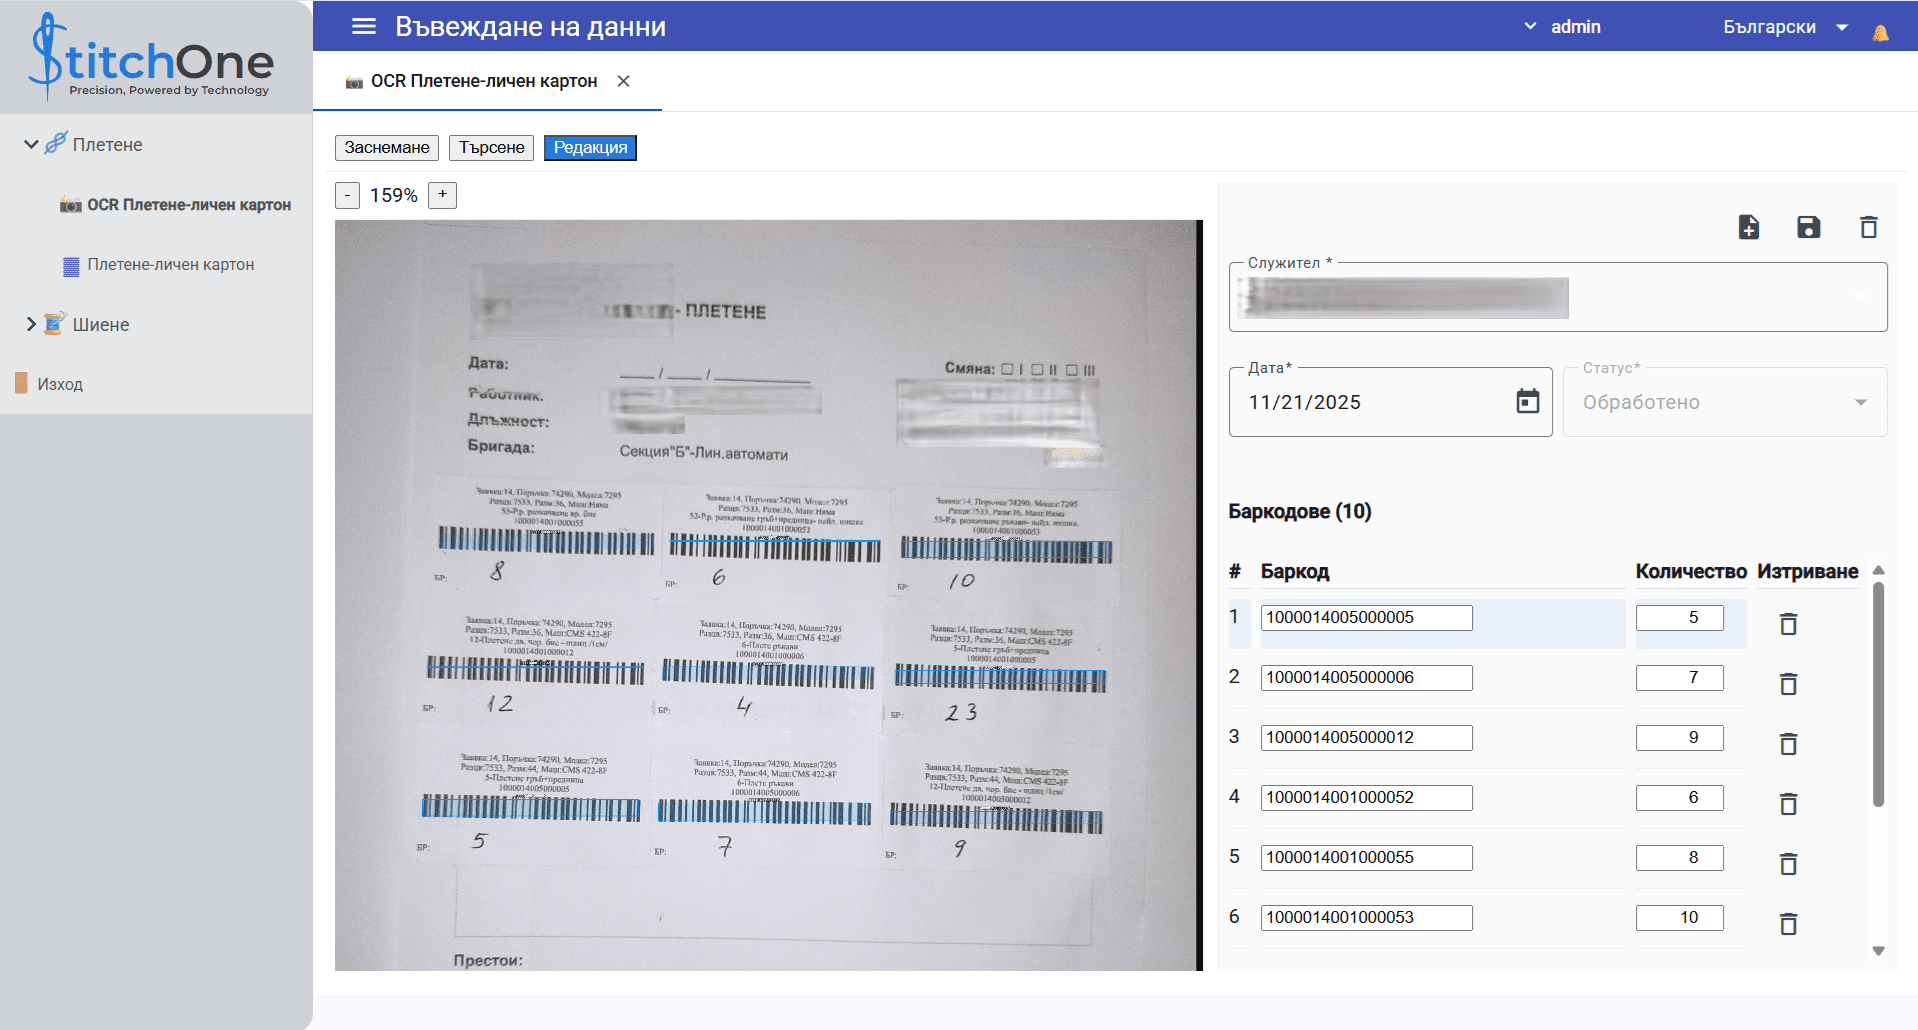Open the date picker calendar icon
1918x1030 pixels.
point(1527,402)
